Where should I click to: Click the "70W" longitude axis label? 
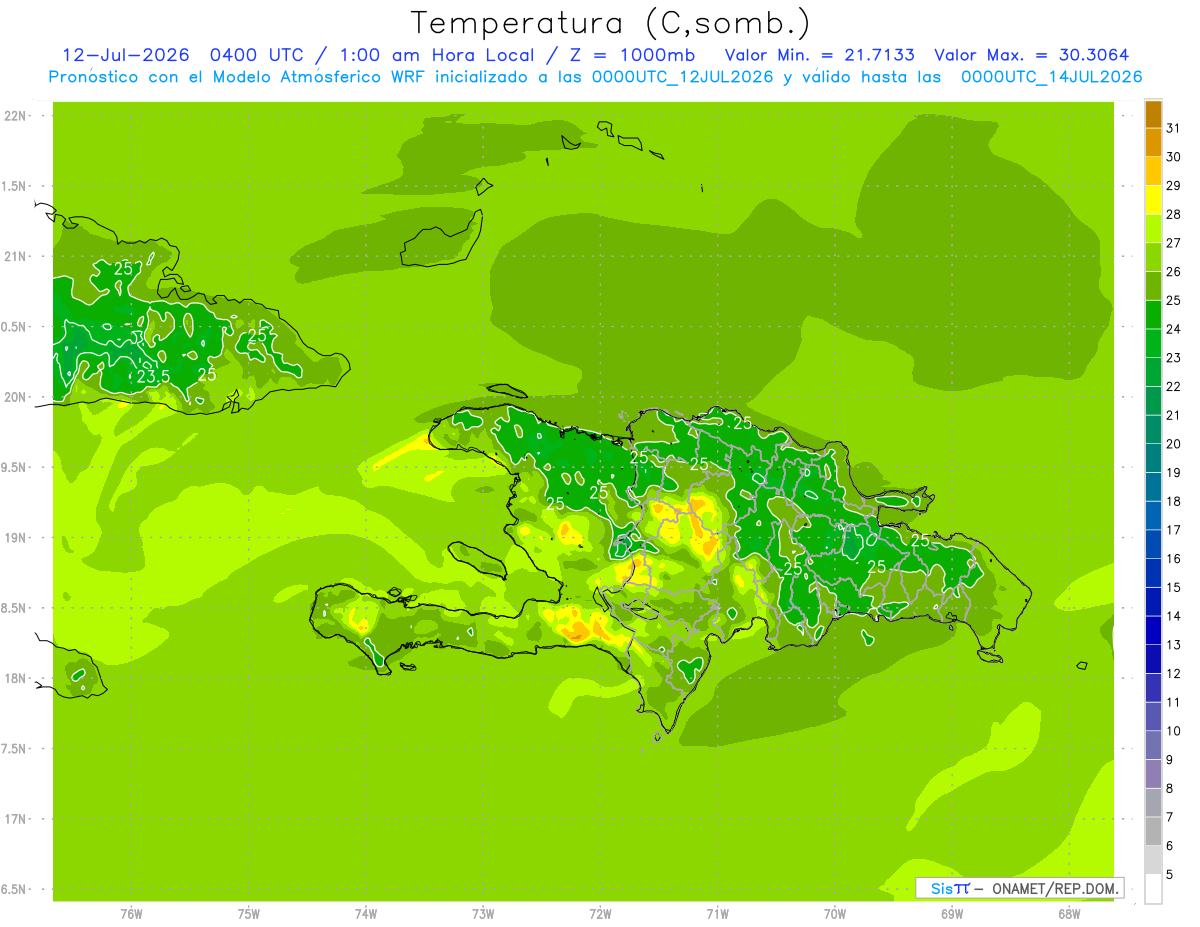pos(835,914)
